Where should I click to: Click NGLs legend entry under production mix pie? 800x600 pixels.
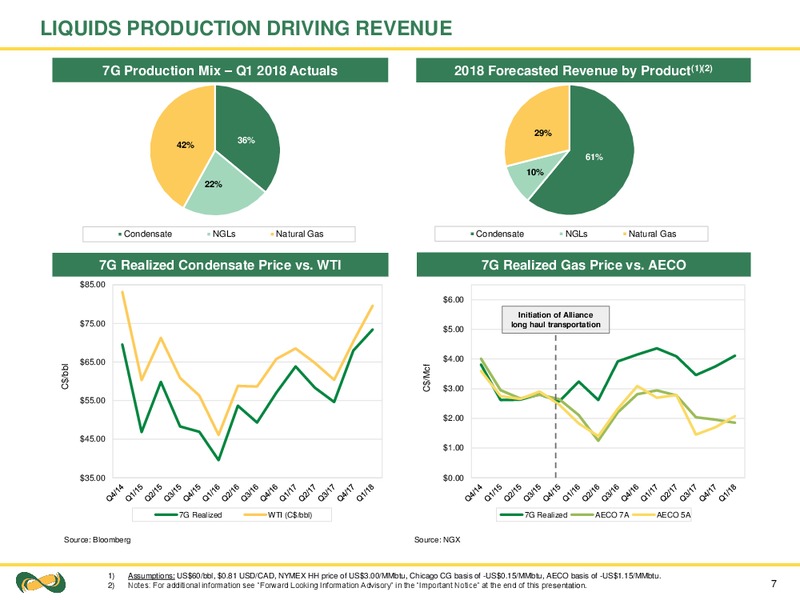[221, 234]
